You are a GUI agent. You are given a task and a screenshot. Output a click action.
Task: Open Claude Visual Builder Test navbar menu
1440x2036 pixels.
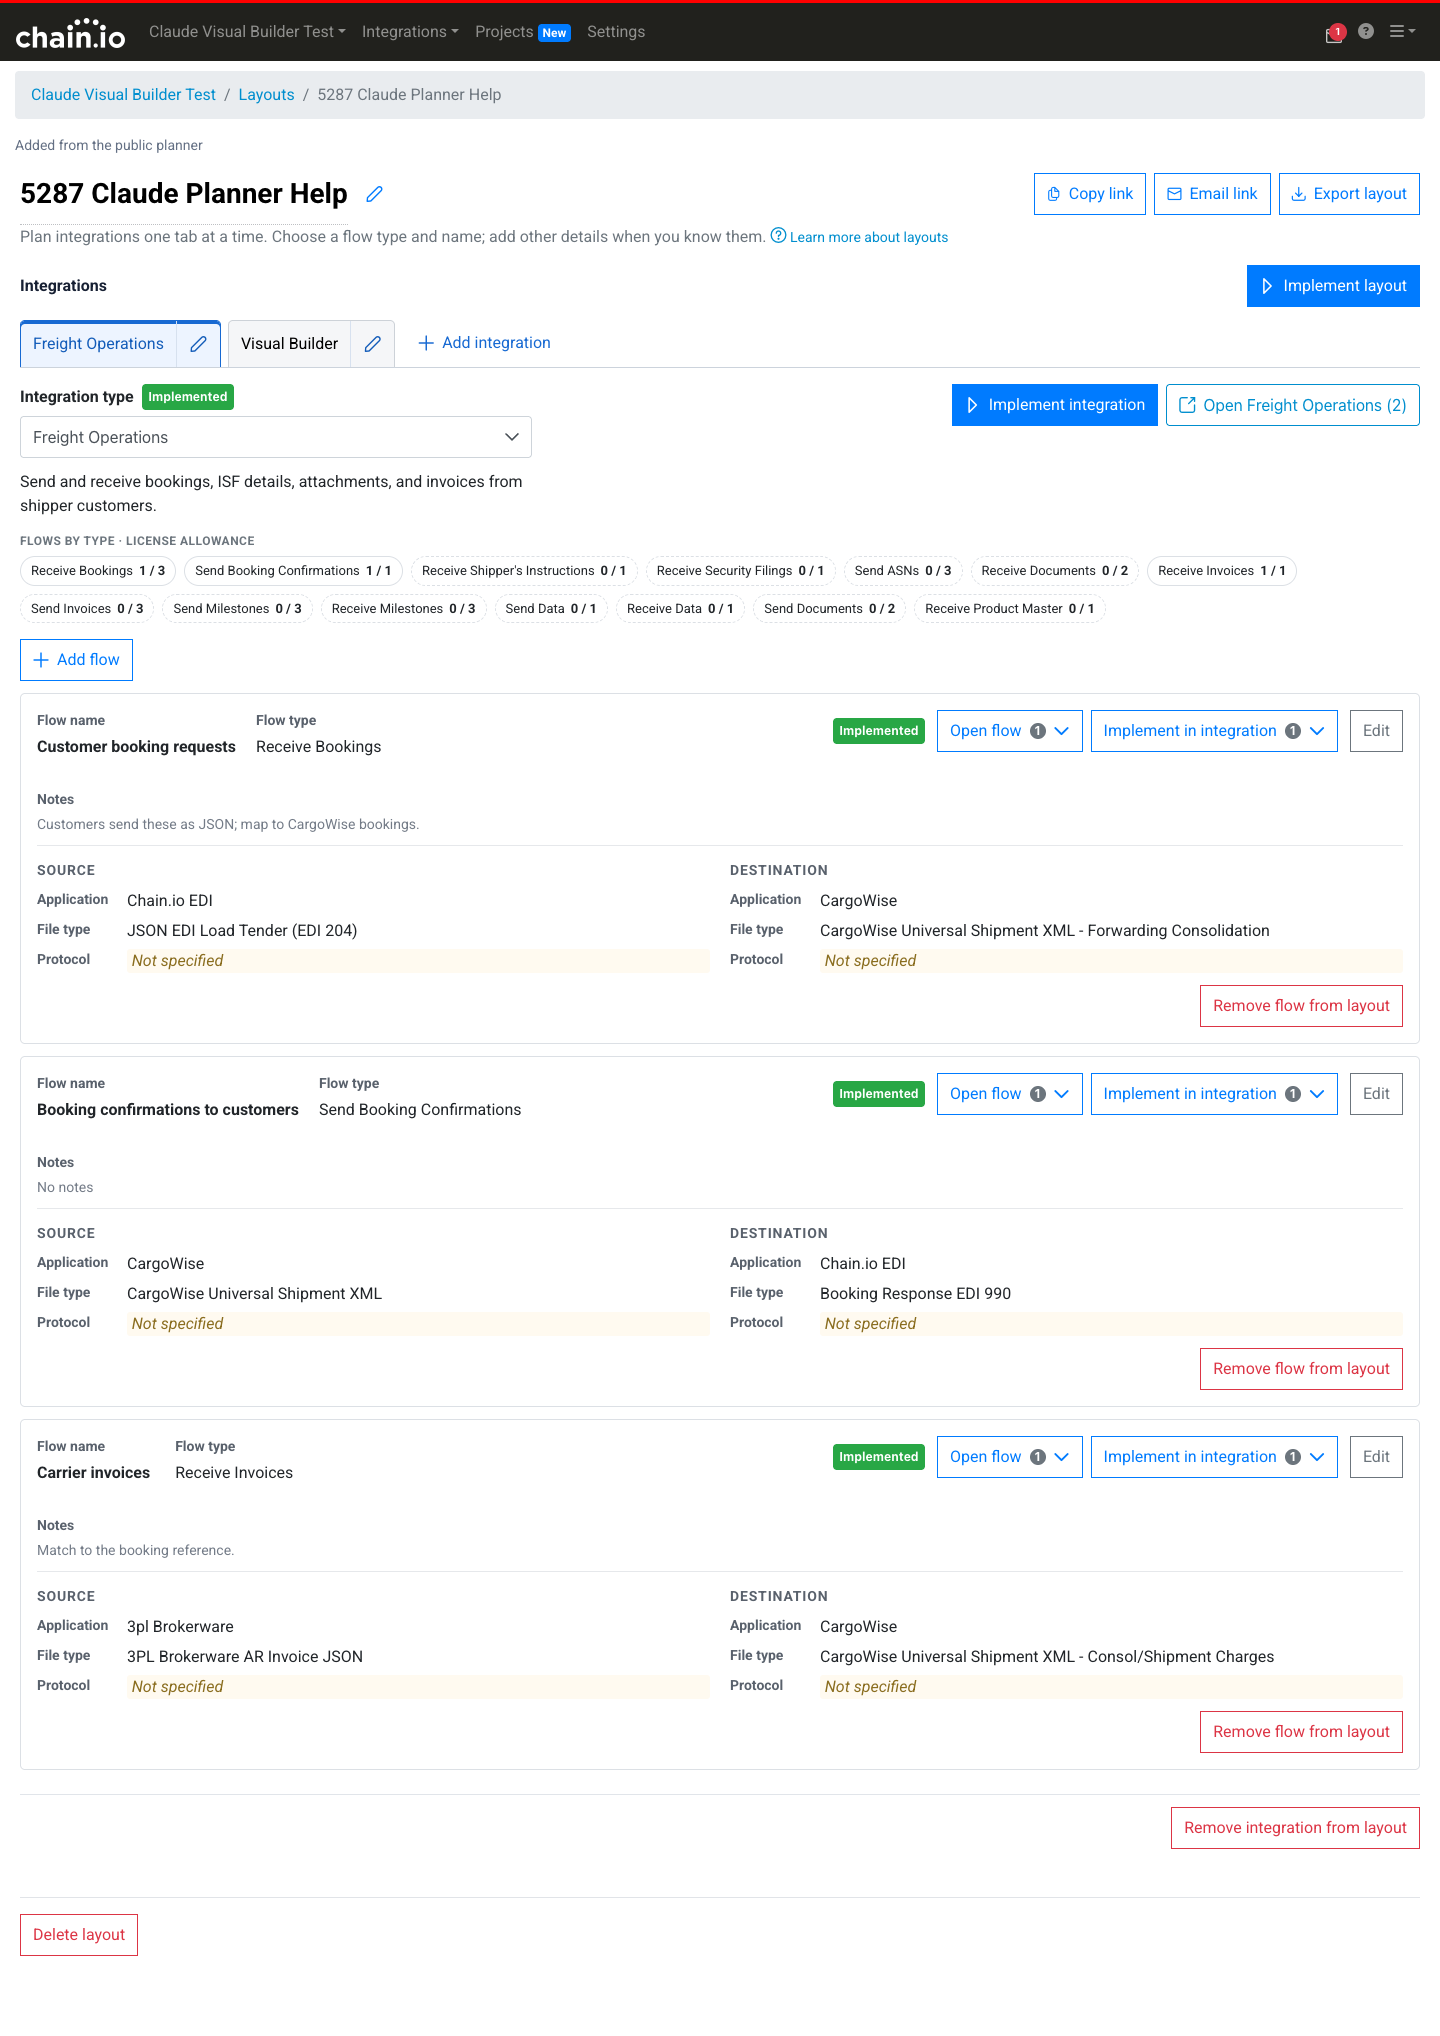247,32
